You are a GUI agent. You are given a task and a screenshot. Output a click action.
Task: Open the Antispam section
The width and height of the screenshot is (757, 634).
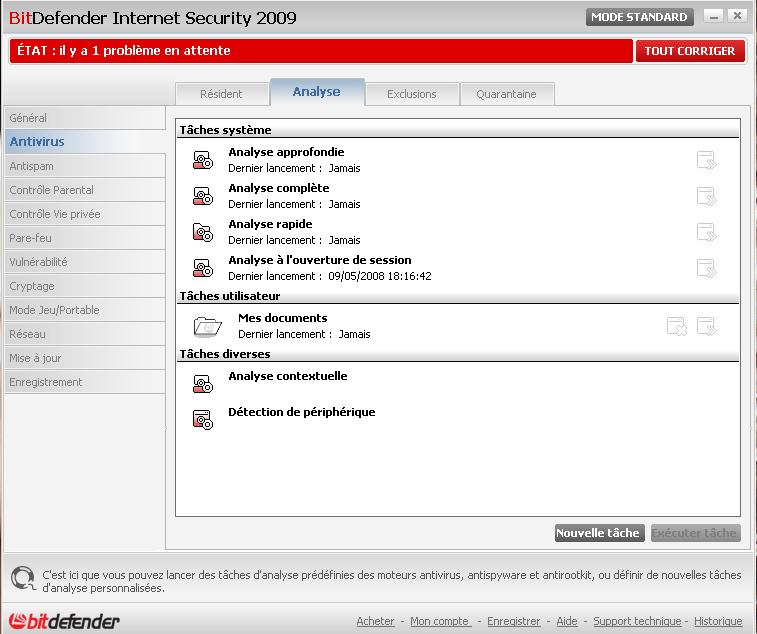(84, 166)
